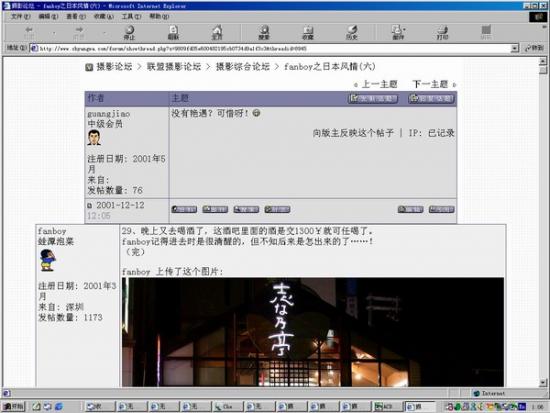Image resolution: width=550 pixels, height=413 pixels.
Task: Click the post status icon before 2001-12-12
Action: tap(90, 206)
